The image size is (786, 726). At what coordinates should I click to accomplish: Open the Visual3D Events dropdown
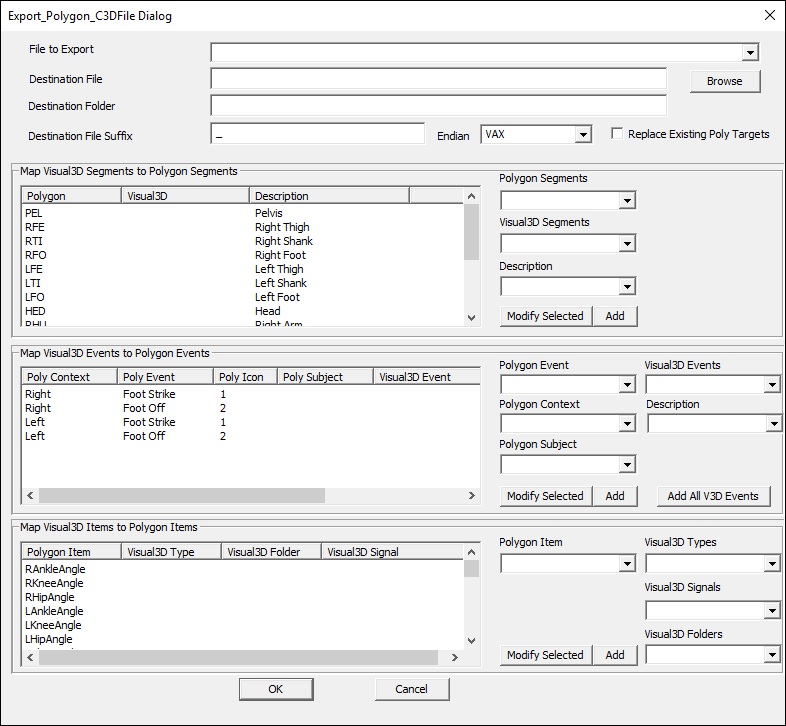[772, 385]
